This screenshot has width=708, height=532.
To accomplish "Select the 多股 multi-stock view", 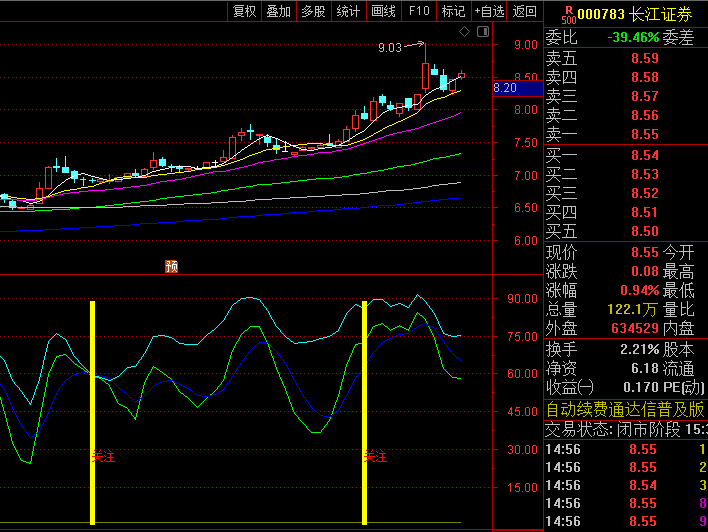I will 313,11.
